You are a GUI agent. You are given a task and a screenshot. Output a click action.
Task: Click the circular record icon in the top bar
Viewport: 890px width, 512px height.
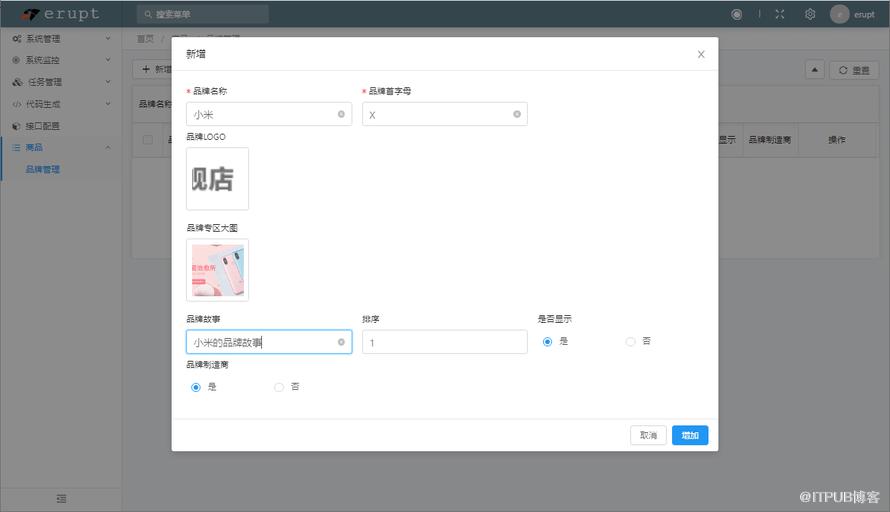point(736,14)
